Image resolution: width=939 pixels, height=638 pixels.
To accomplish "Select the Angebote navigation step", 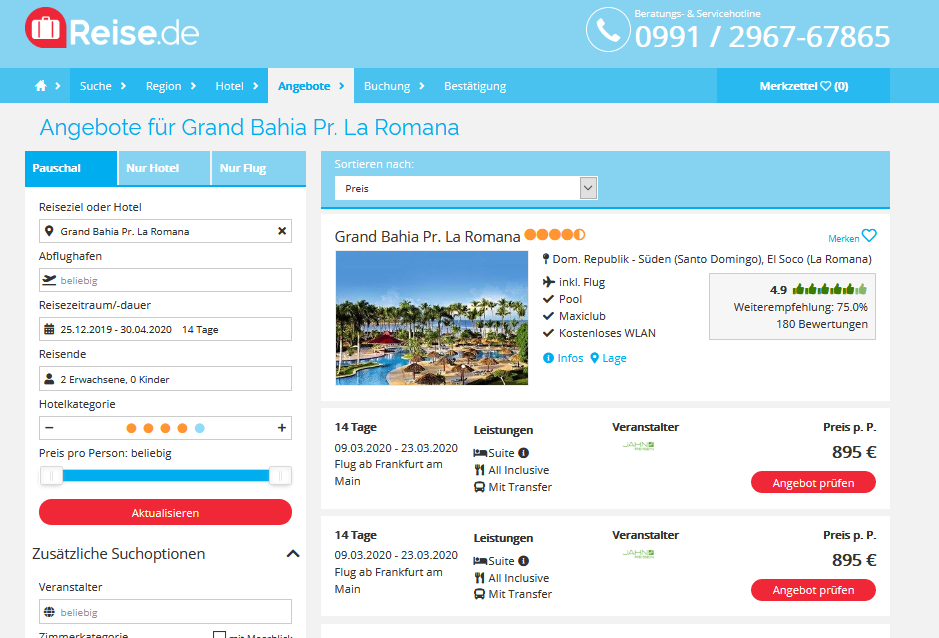I will coord(311,86).
